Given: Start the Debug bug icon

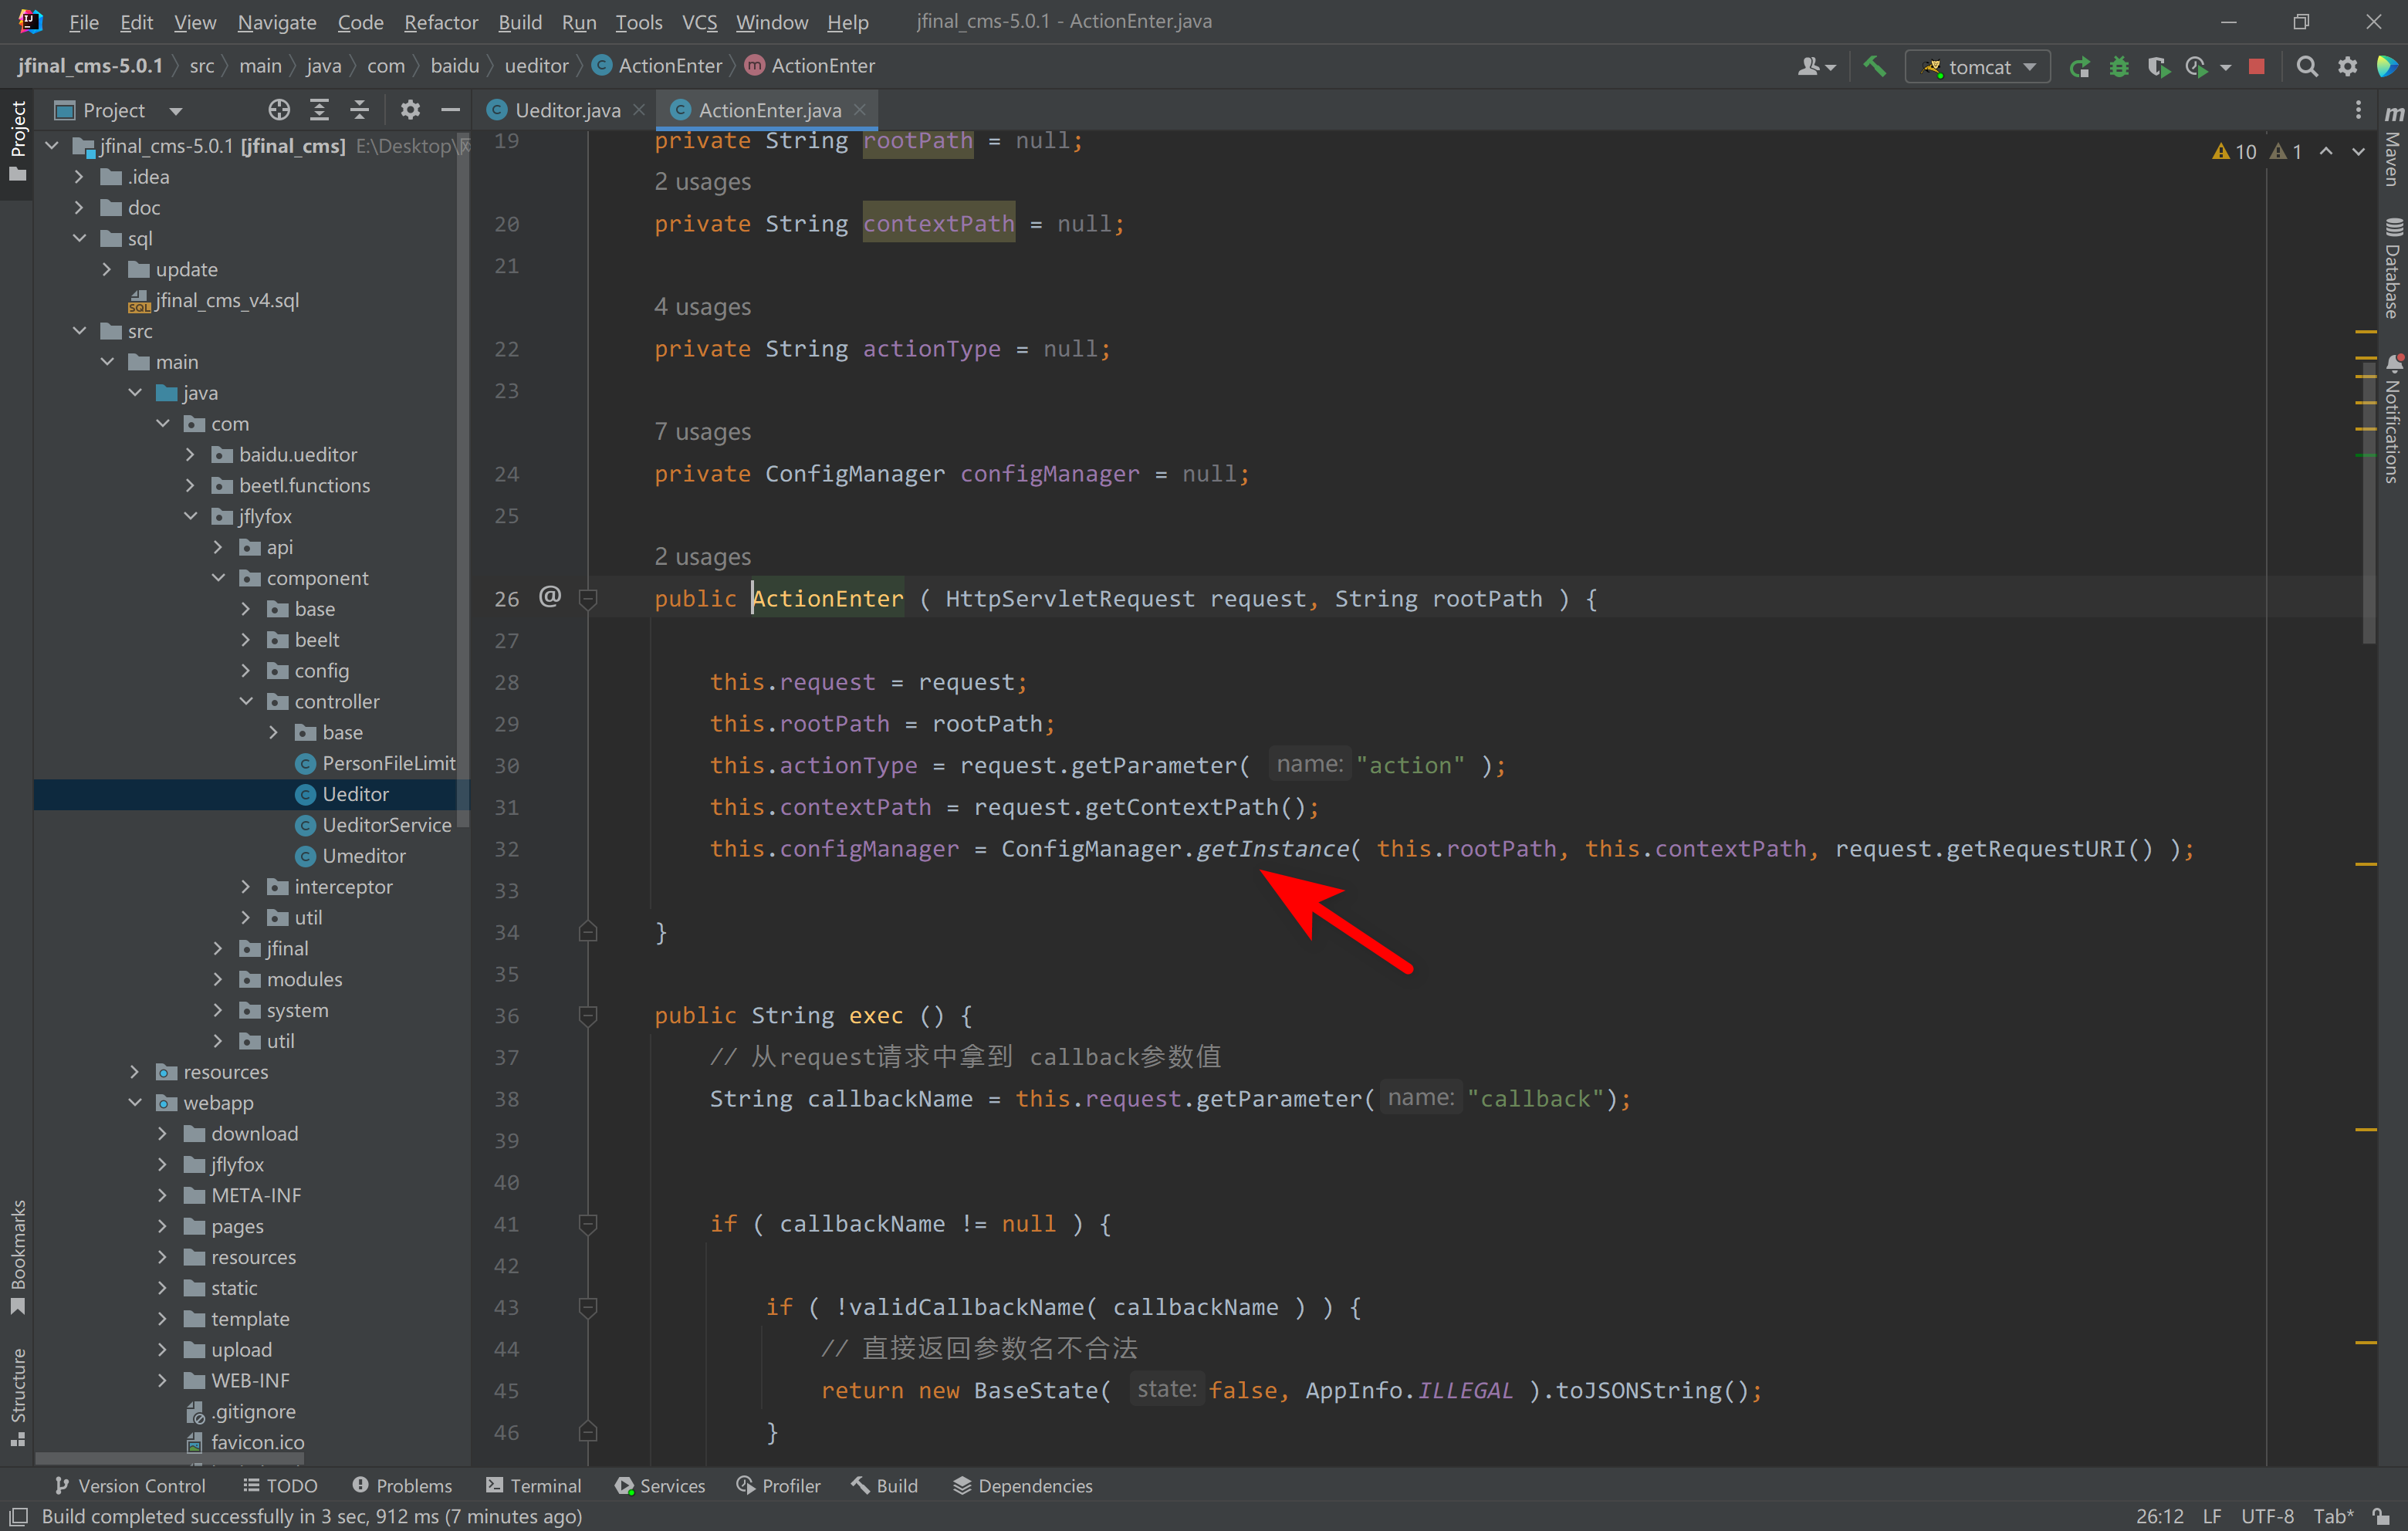Looking at the screenshot, I should point(2118,66).
